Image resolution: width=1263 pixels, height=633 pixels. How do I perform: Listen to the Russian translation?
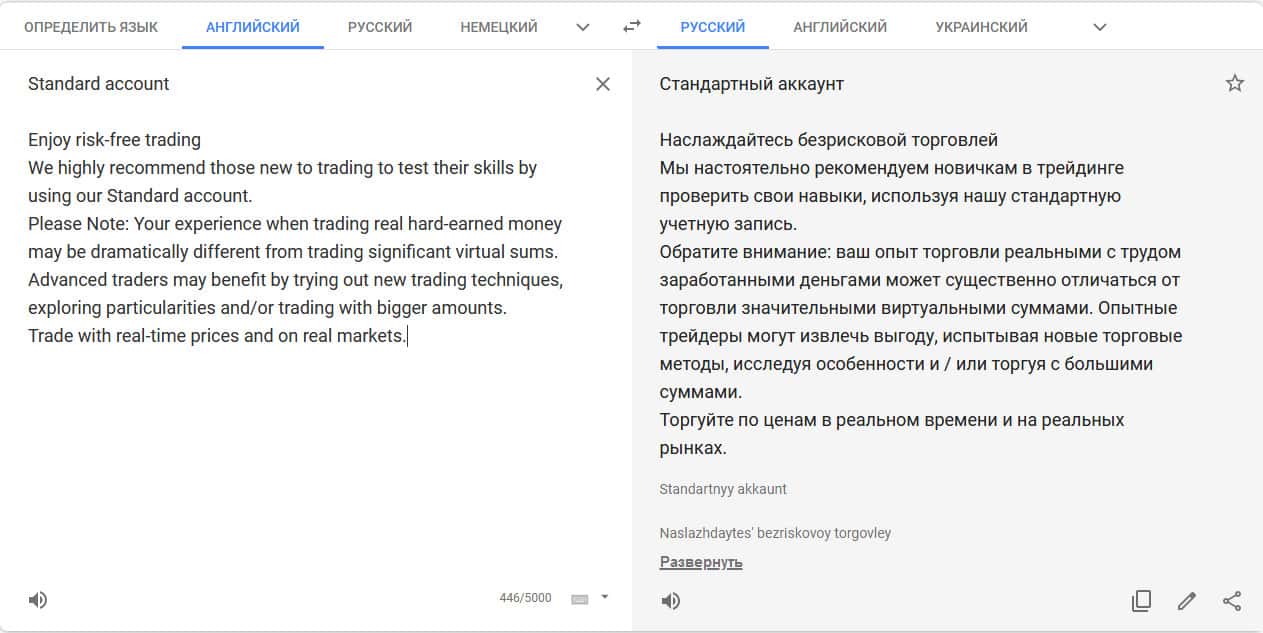[x=671, y=601]
